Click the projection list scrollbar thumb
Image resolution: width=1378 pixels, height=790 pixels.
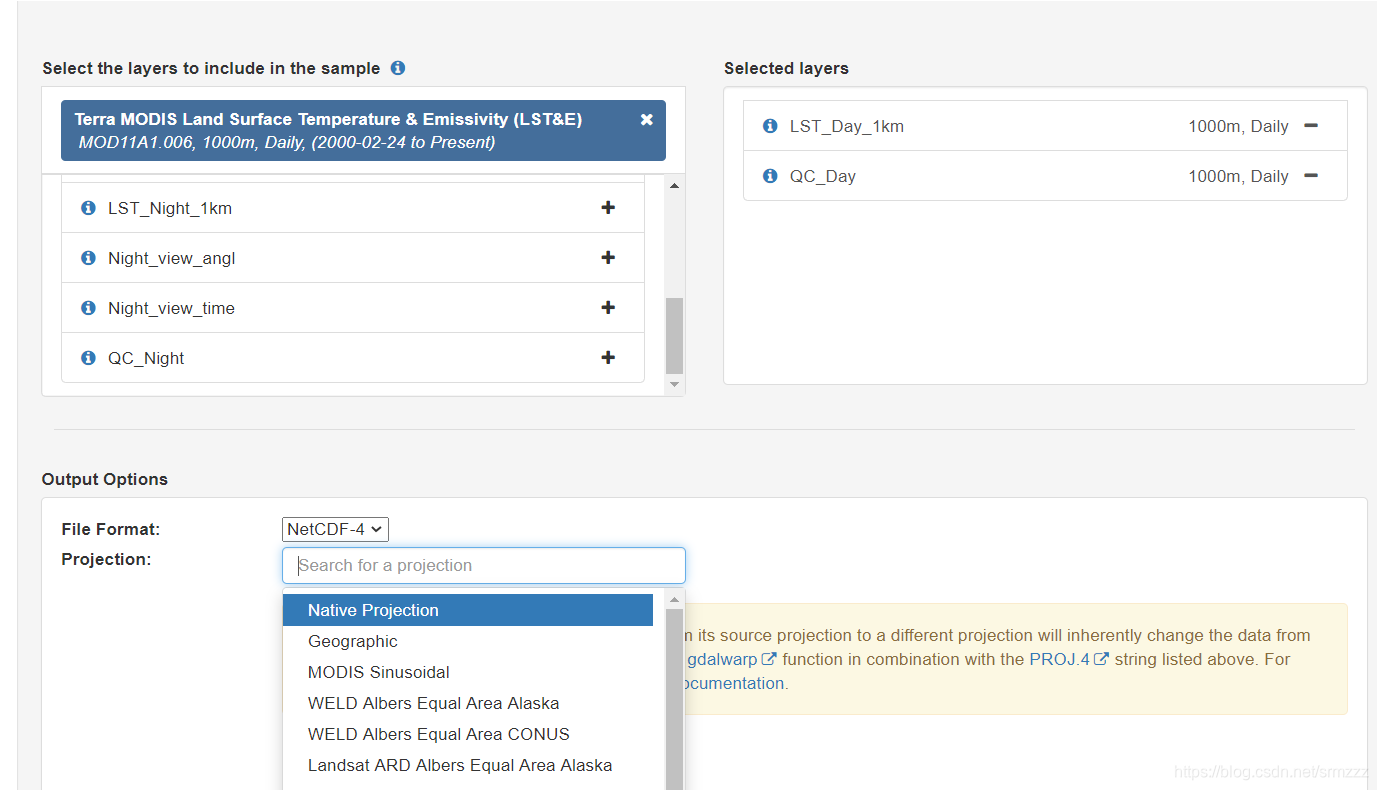pos(674,700)
